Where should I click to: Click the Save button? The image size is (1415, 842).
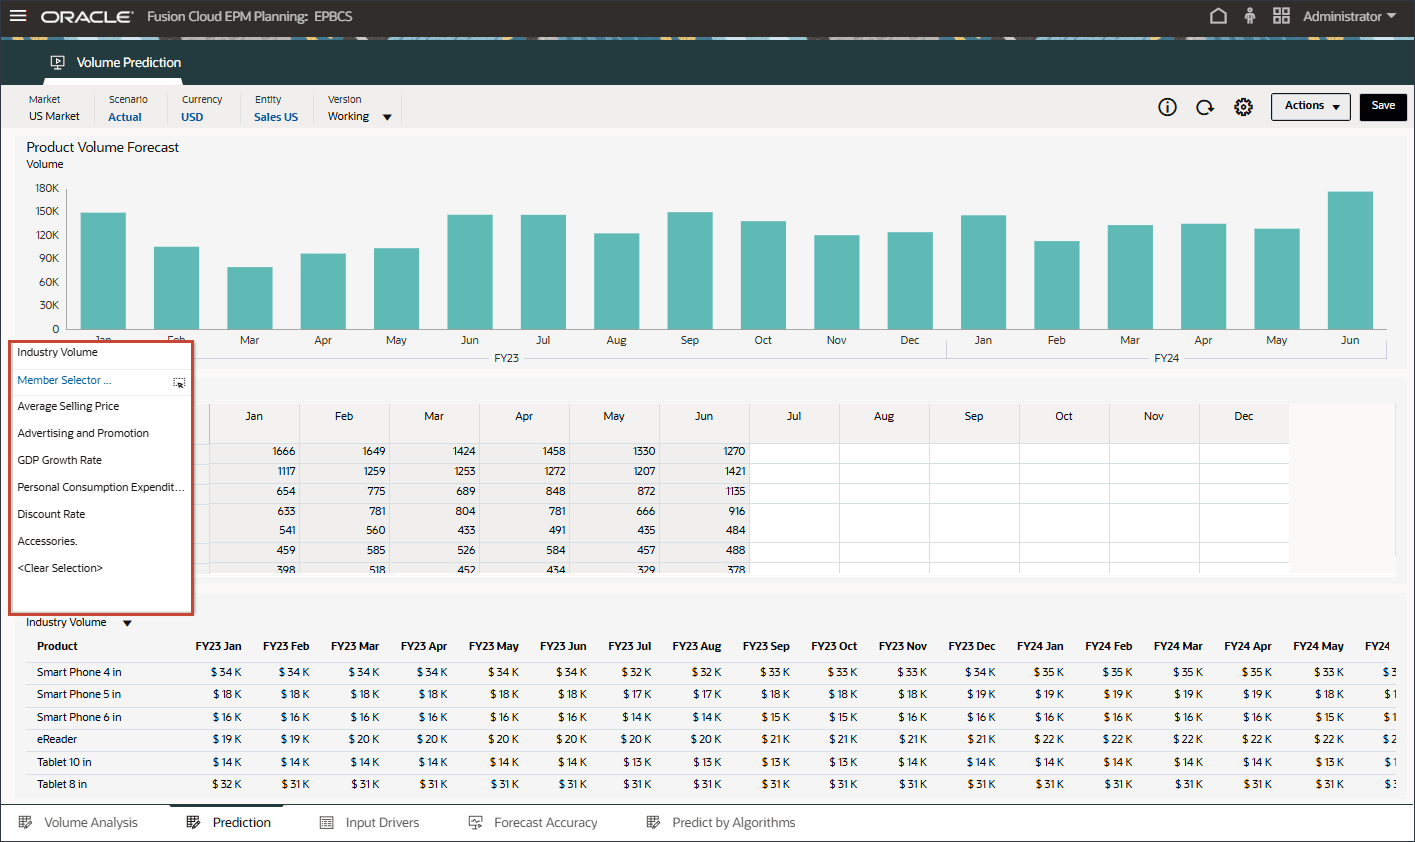pos(1382,106)
